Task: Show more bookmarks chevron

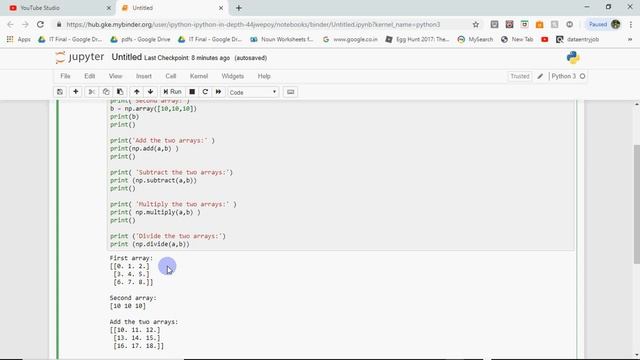Action: [630, 40]
